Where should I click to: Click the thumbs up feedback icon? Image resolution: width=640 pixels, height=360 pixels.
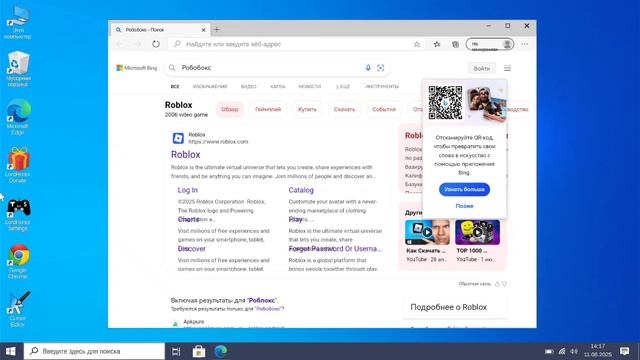(x=497, y=284)
